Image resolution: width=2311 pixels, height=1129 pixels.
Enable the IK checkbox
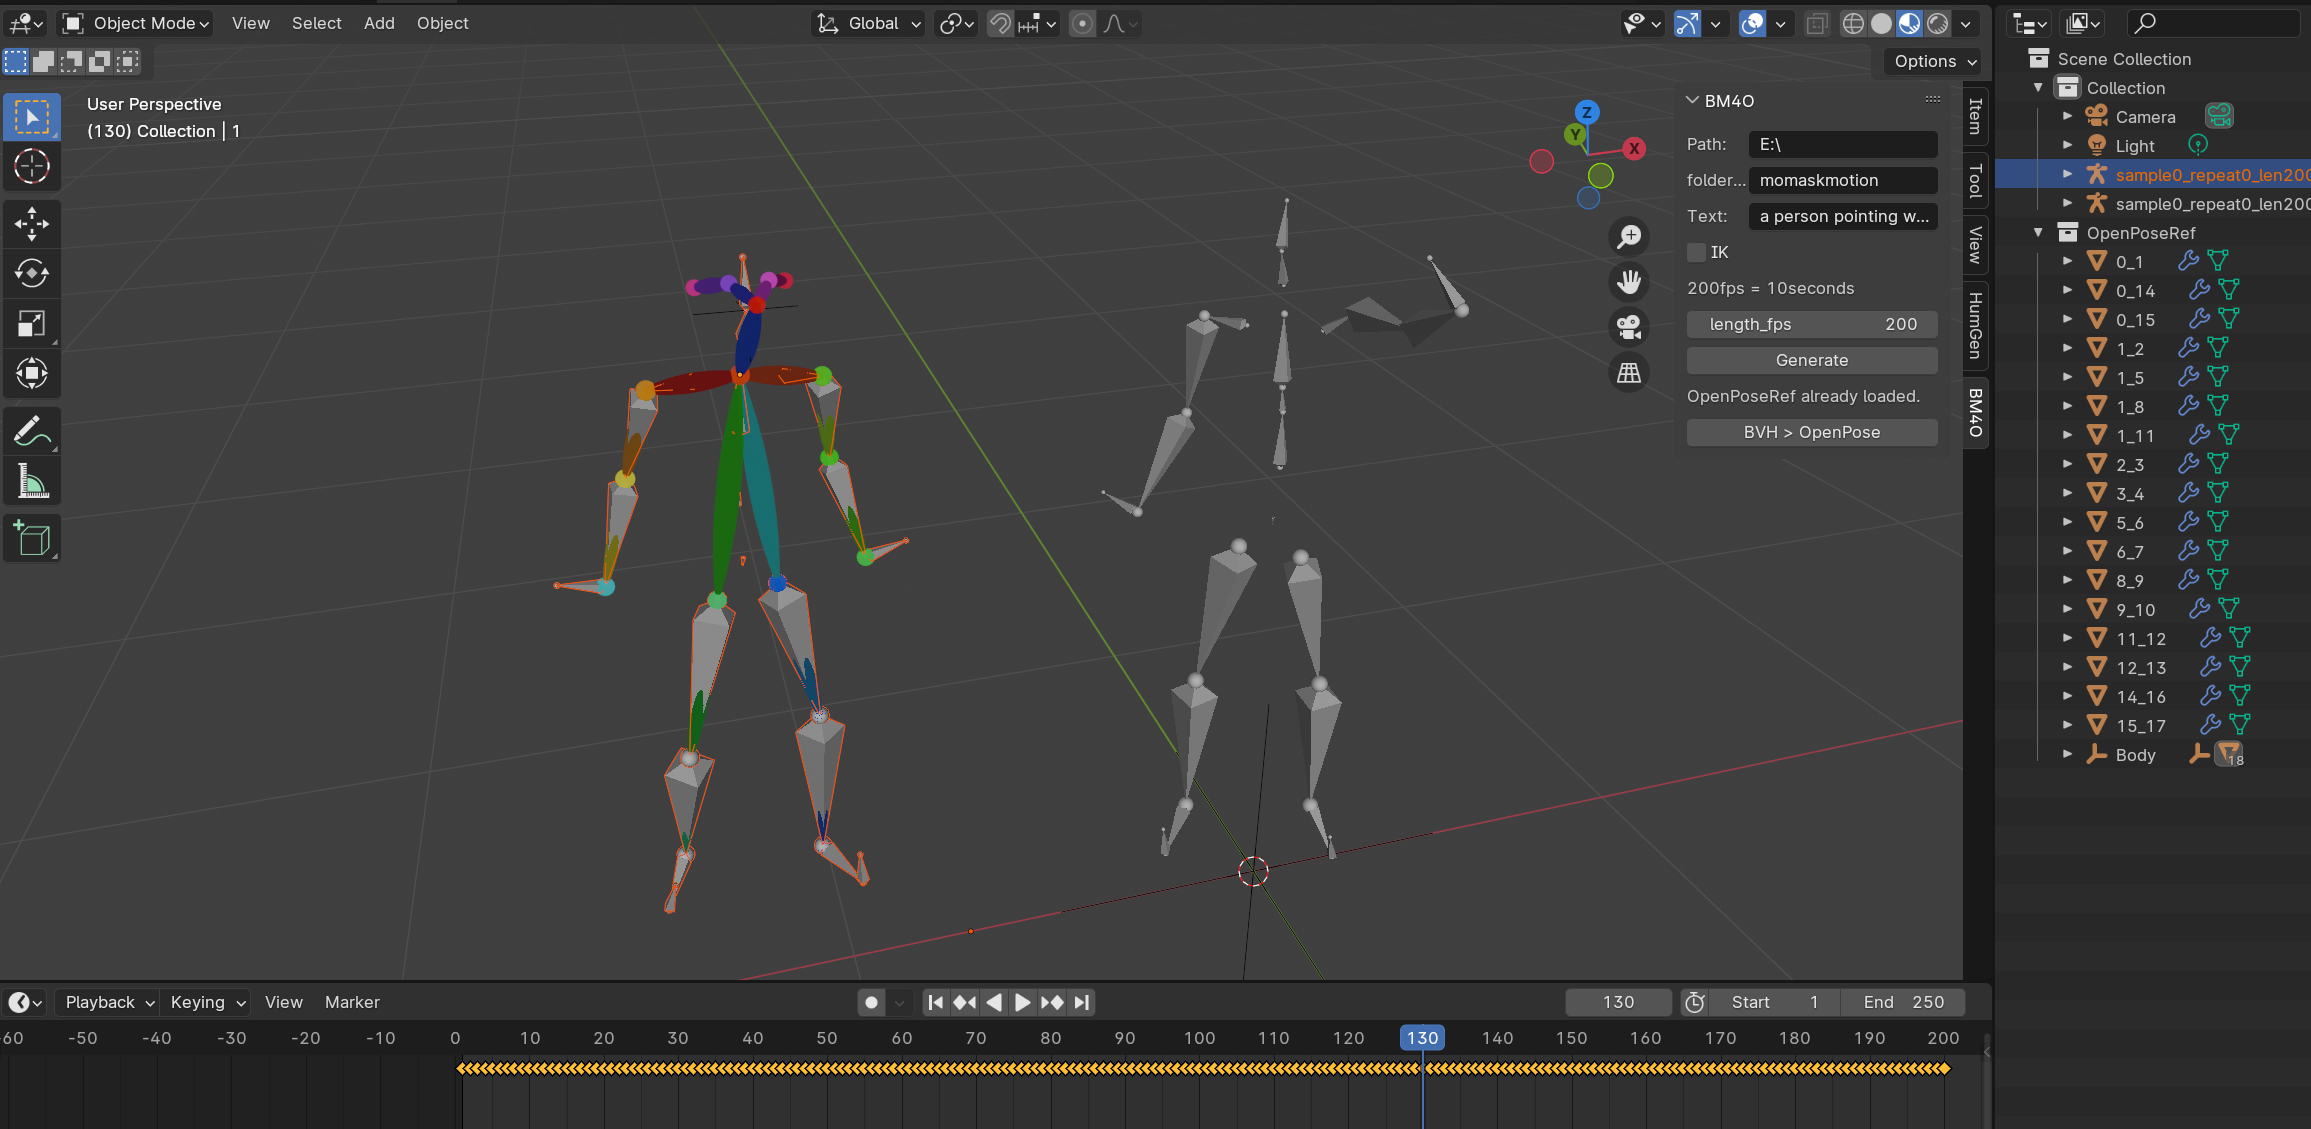1696,252
